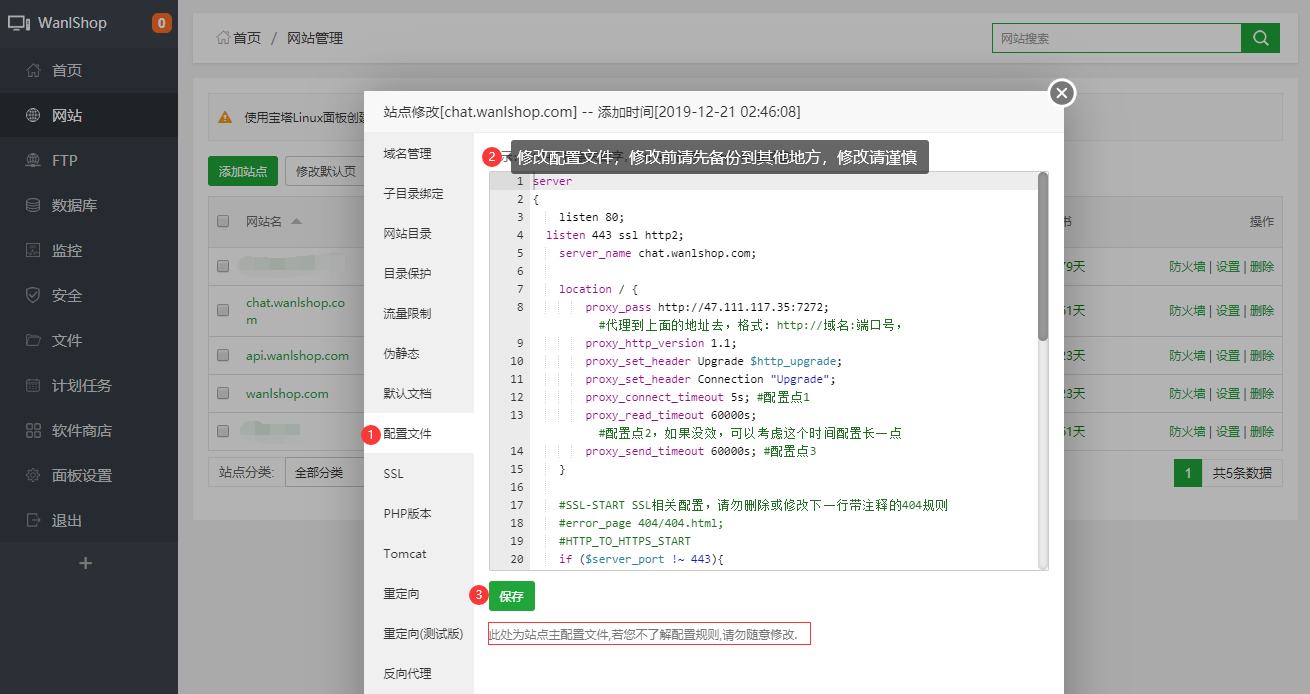Viewport: 1310px width, 694px height.
Task: Click the 安全 shield sidebar icon
Action: [33, 295]
